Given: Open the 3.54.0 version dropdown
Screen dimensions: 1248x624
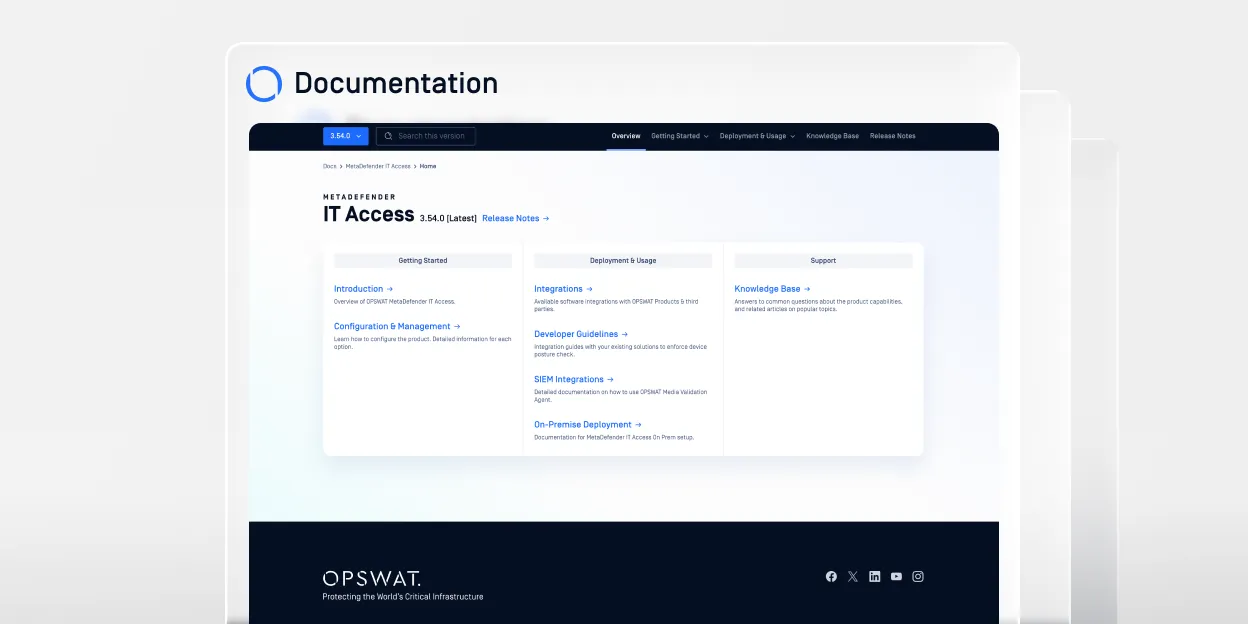Looking at the screenshot, I should pos(345,136).
